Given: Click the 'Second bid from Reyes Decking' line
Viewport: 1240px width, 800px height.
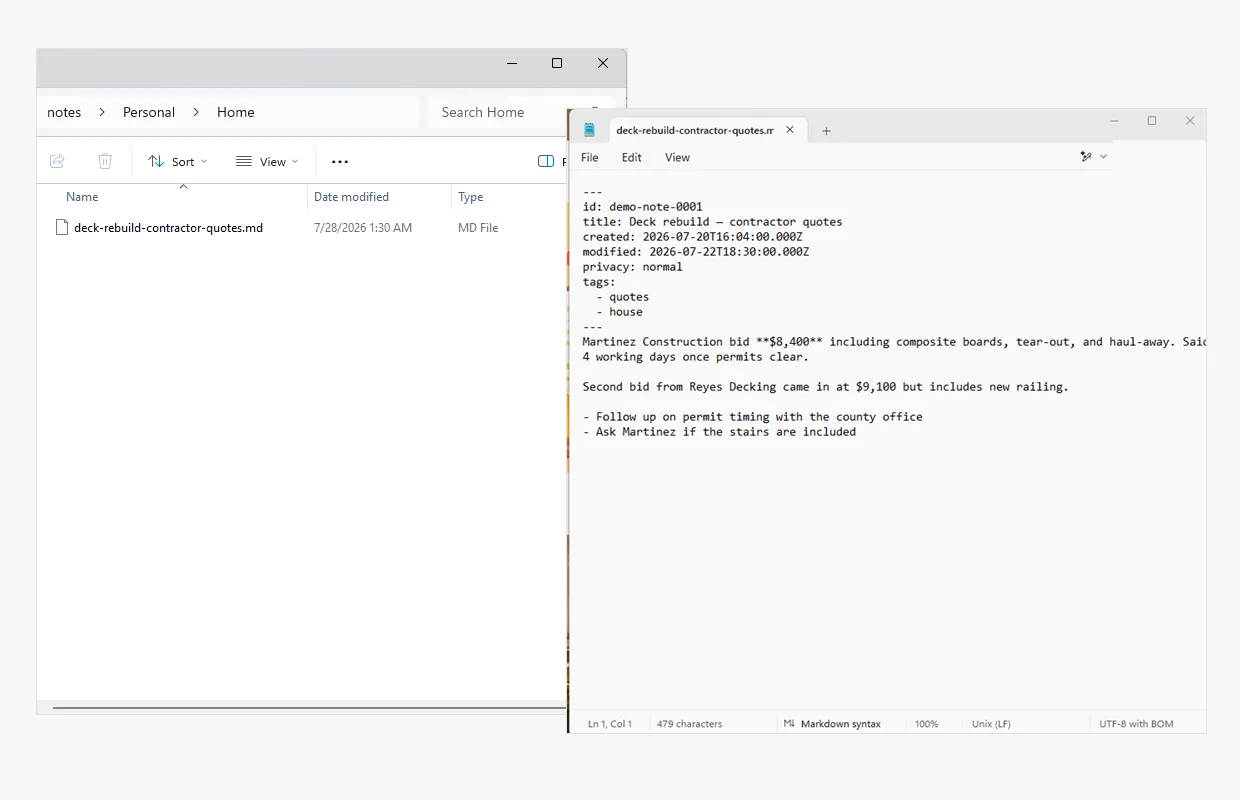Looking at the screenshot, I should point(826,387).
